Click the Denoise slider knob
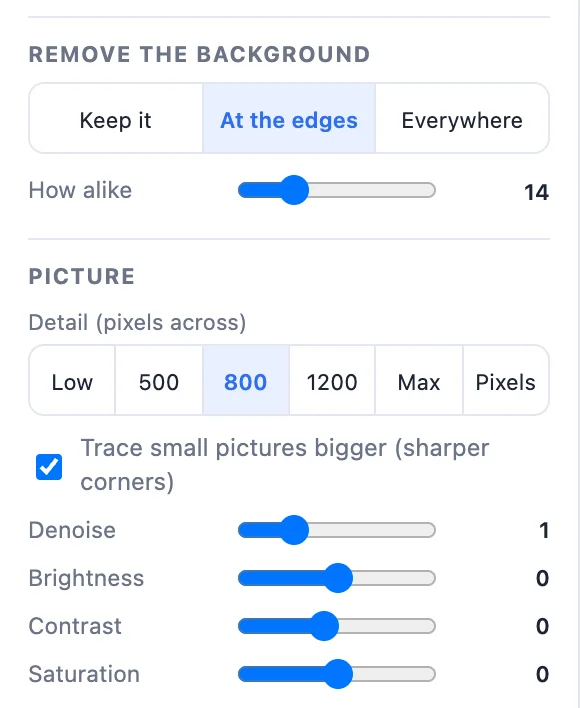The height and width of the screenshot is (708, 580). (294, 530)
